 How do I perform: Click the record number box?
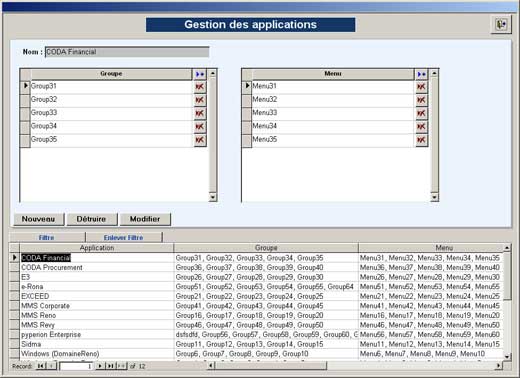[76, 366]
